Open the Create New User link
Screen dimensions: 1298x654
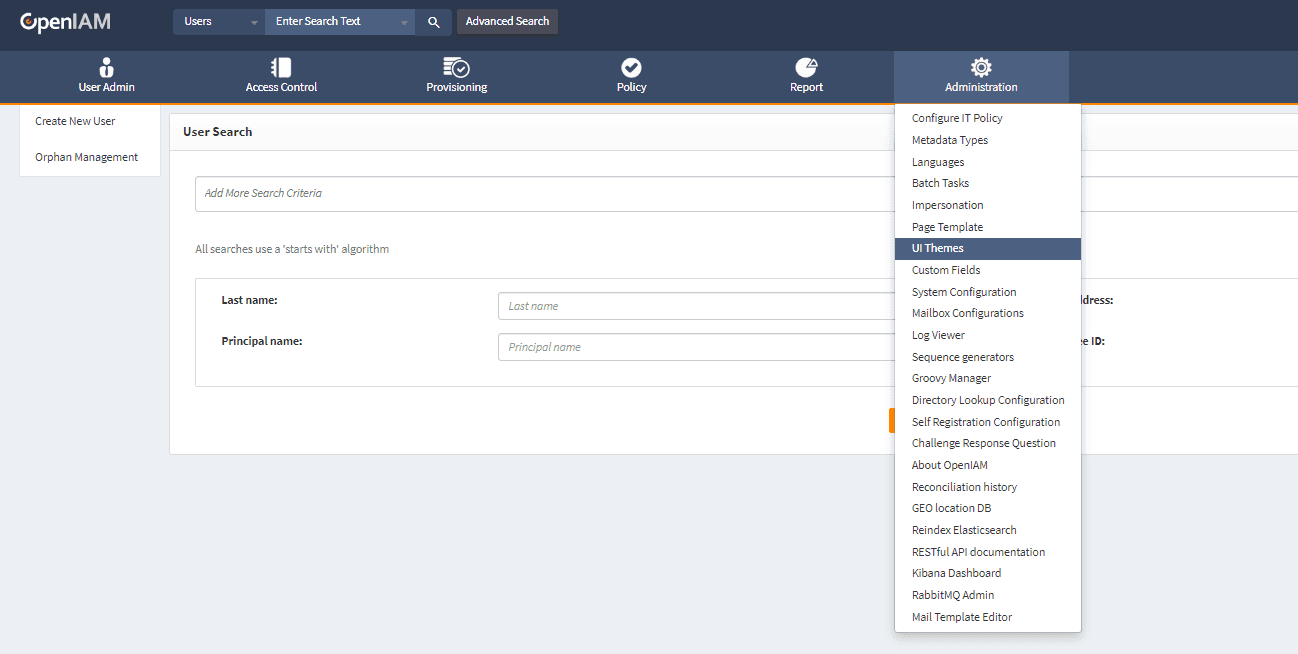(x=75, y=121)
